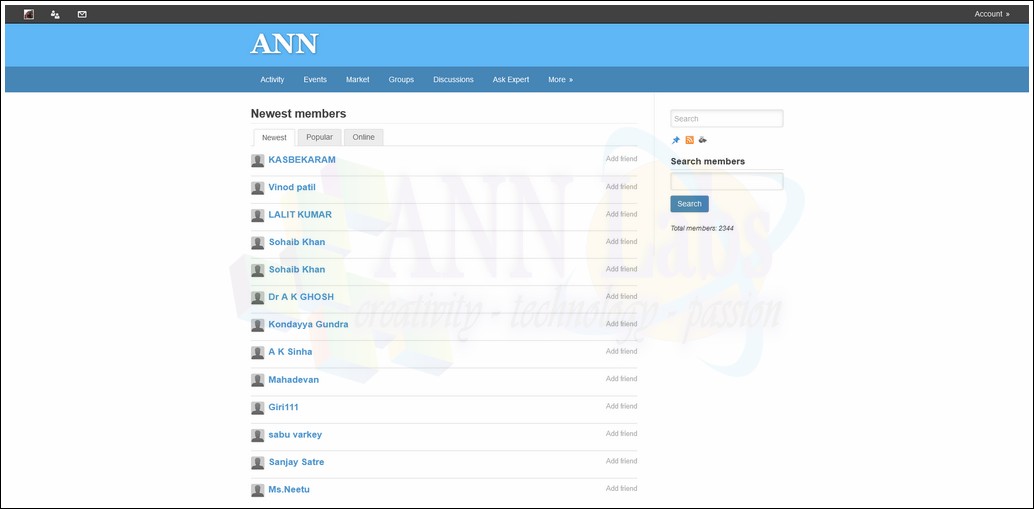Add Vinod patil as a friend
Screen dimensions: 1034x509
pyautogui.click(x=621, y=187)
